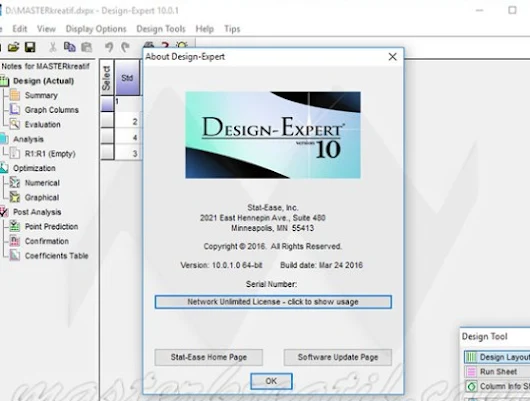Click the red Help question mark icon
The image size is (530, 401).
pyautogui.click(x=165, y=45)
